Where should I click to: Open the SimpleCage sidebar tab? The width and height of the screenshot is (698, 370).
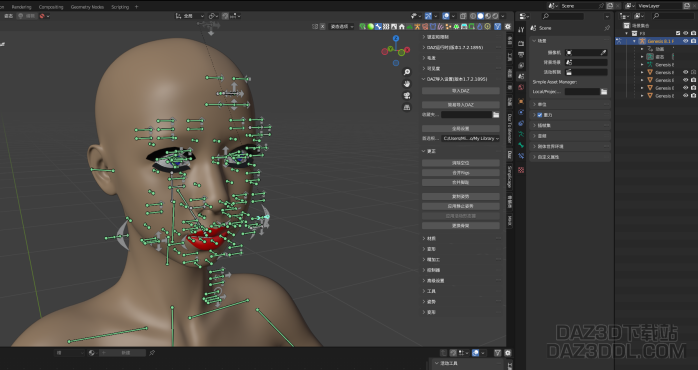coord(510,177)
